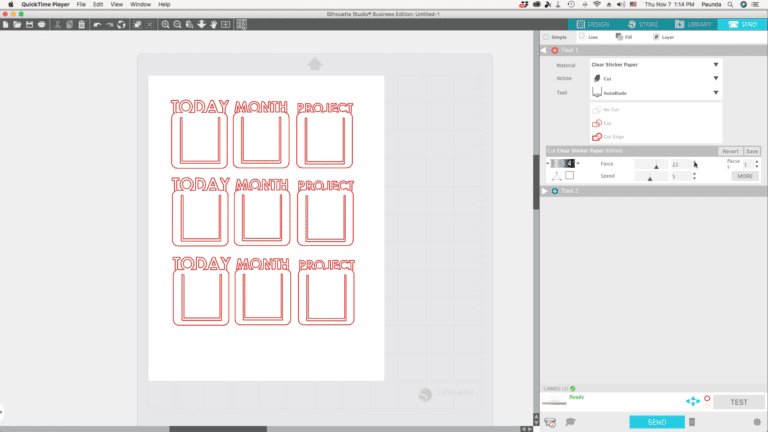Click the Force value field showing 22
Viewport: 768px width, 432px height.
[680, 164]
